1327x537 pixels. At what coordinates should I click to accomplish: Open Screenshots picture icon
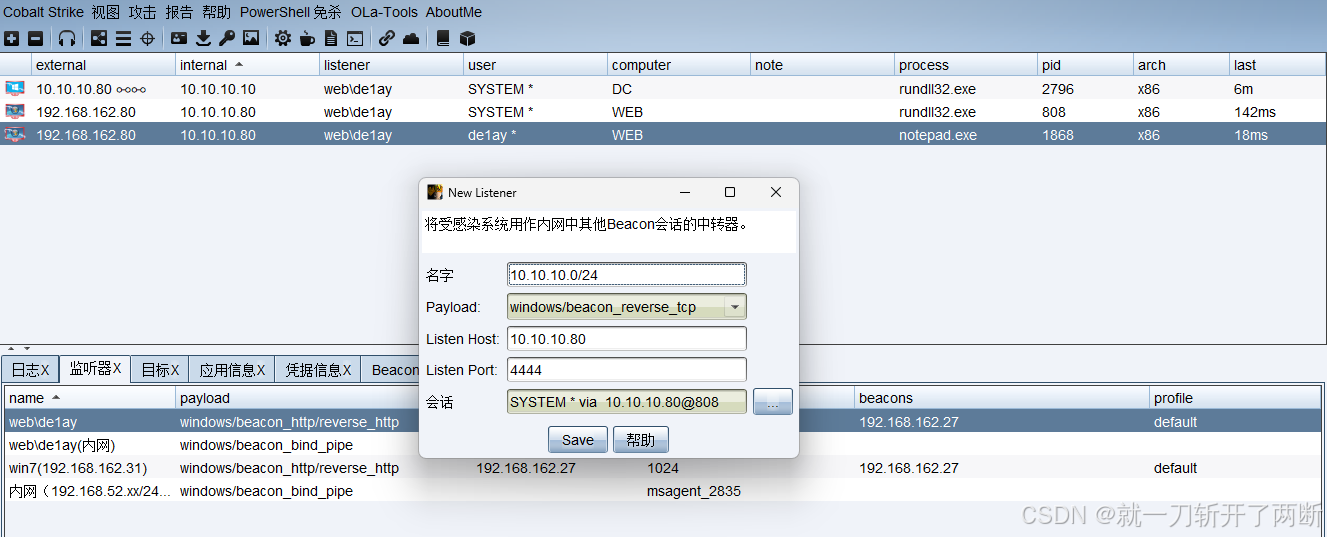[x=251, y=38]
